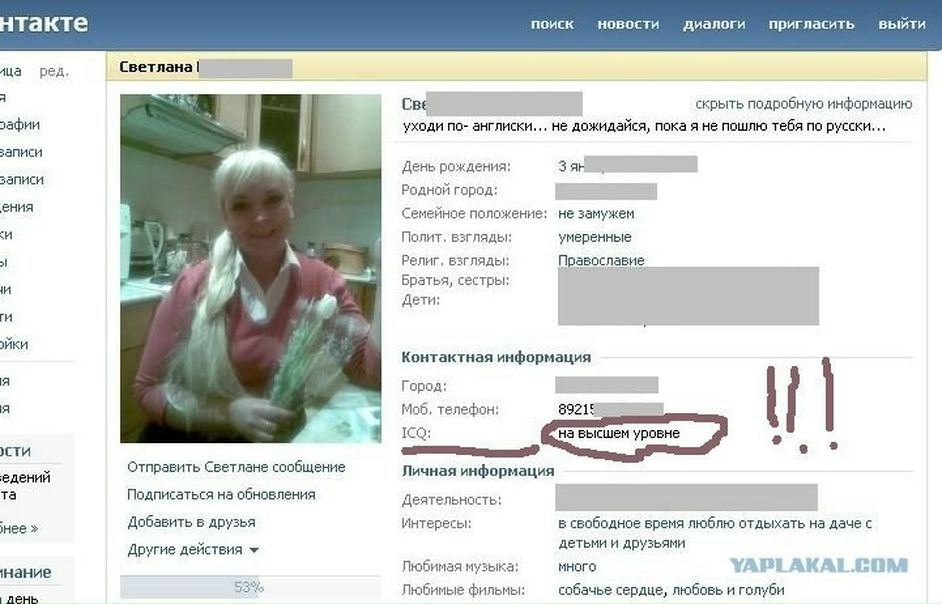The height and width of the screenshot is (604, 942).
Task: Log out using the выйти link
Action: pyautogui.click(x=901, y=24)
